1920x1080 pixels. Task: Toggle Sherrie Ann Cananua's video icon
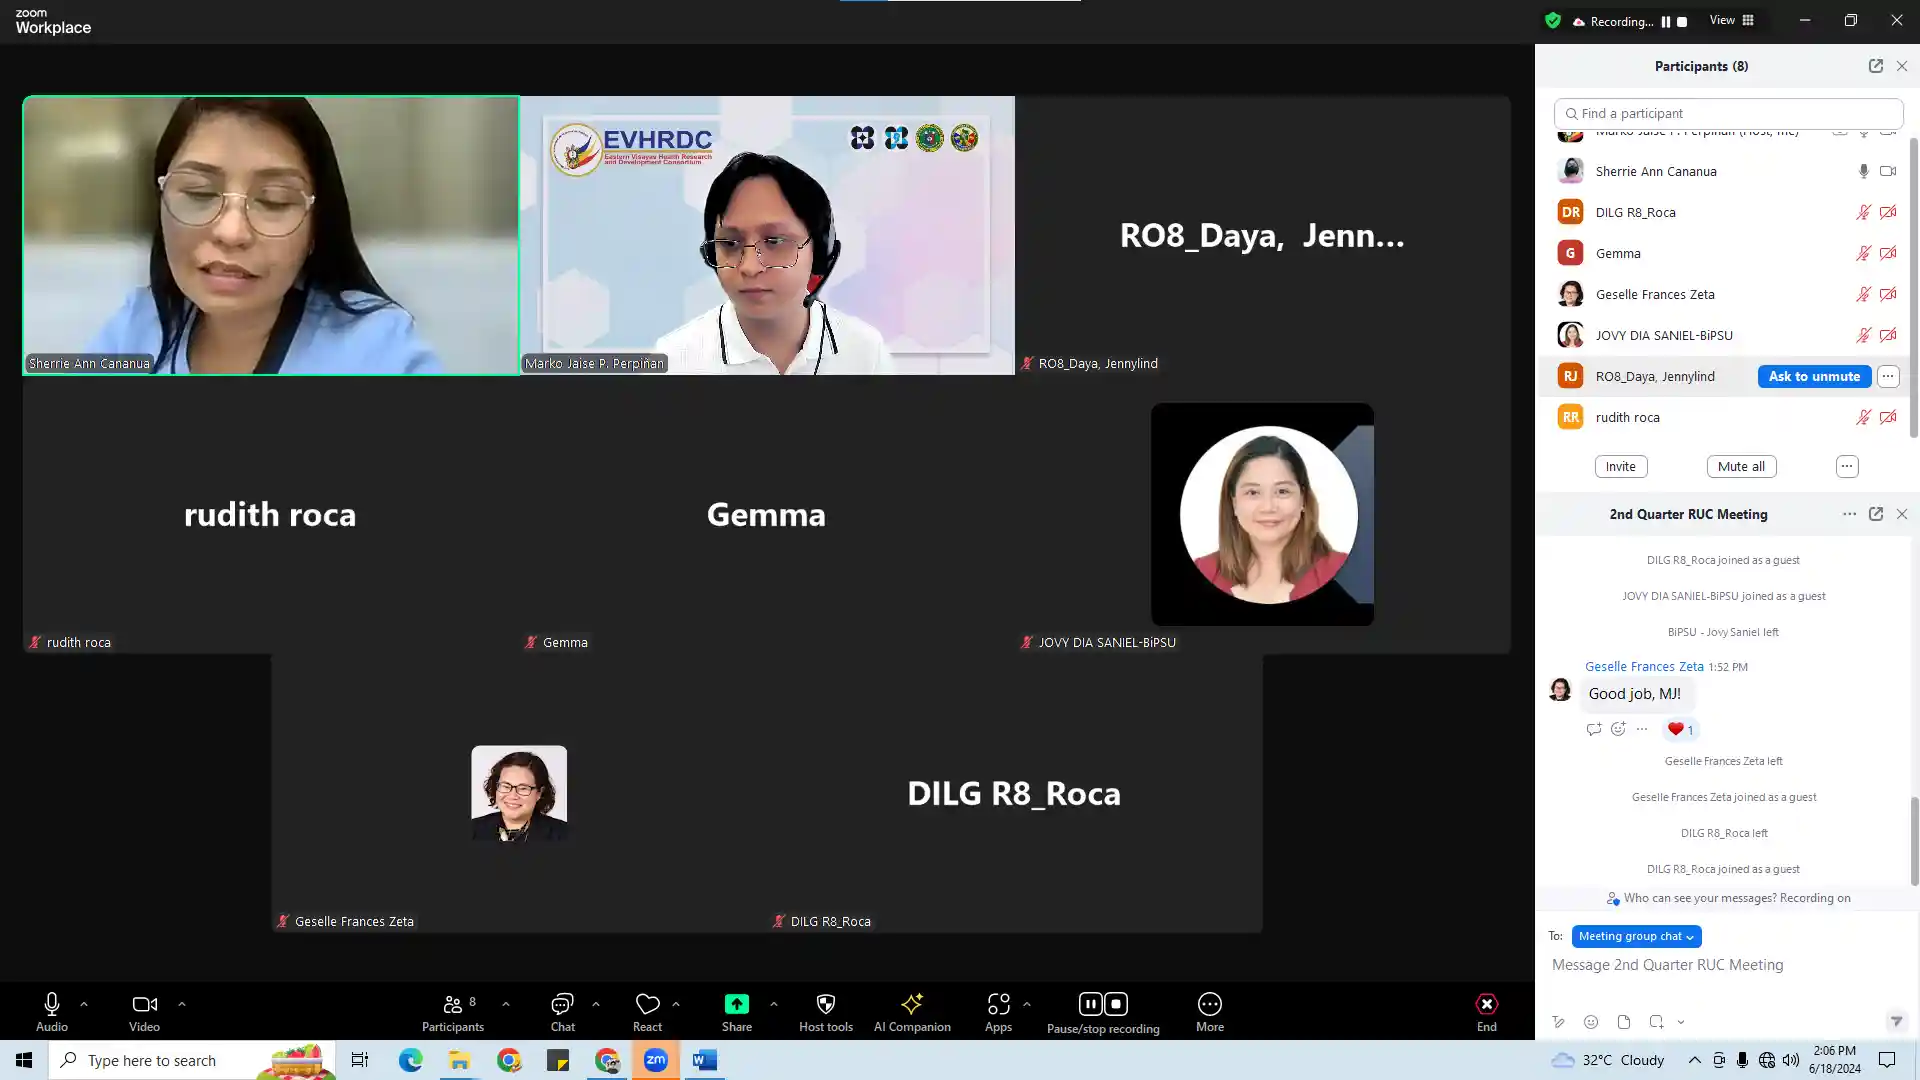coord(1888,171)
